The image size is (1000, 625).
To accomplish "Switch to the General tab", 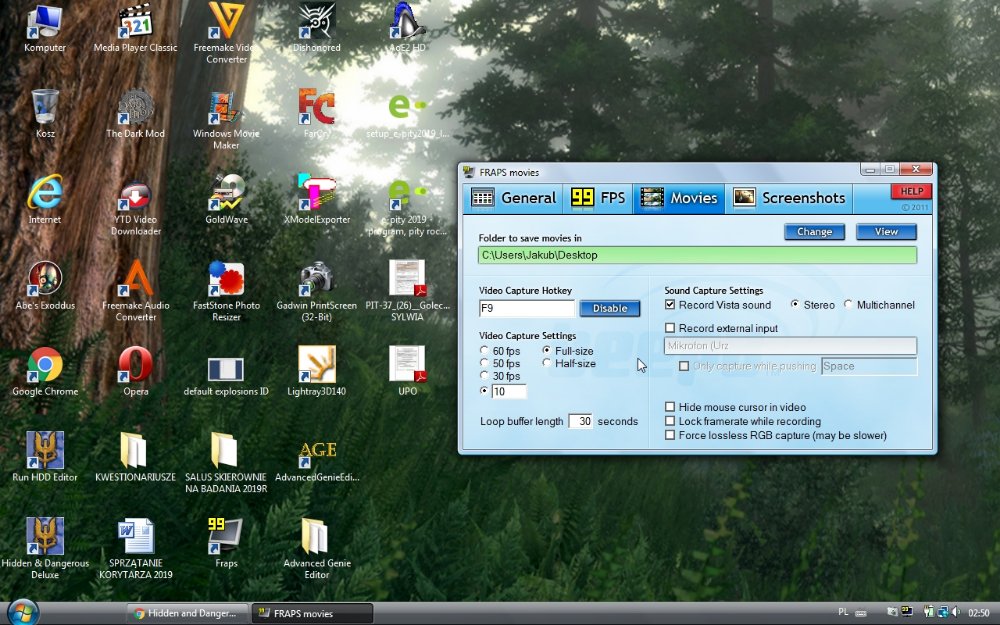I will pos(514,198).
